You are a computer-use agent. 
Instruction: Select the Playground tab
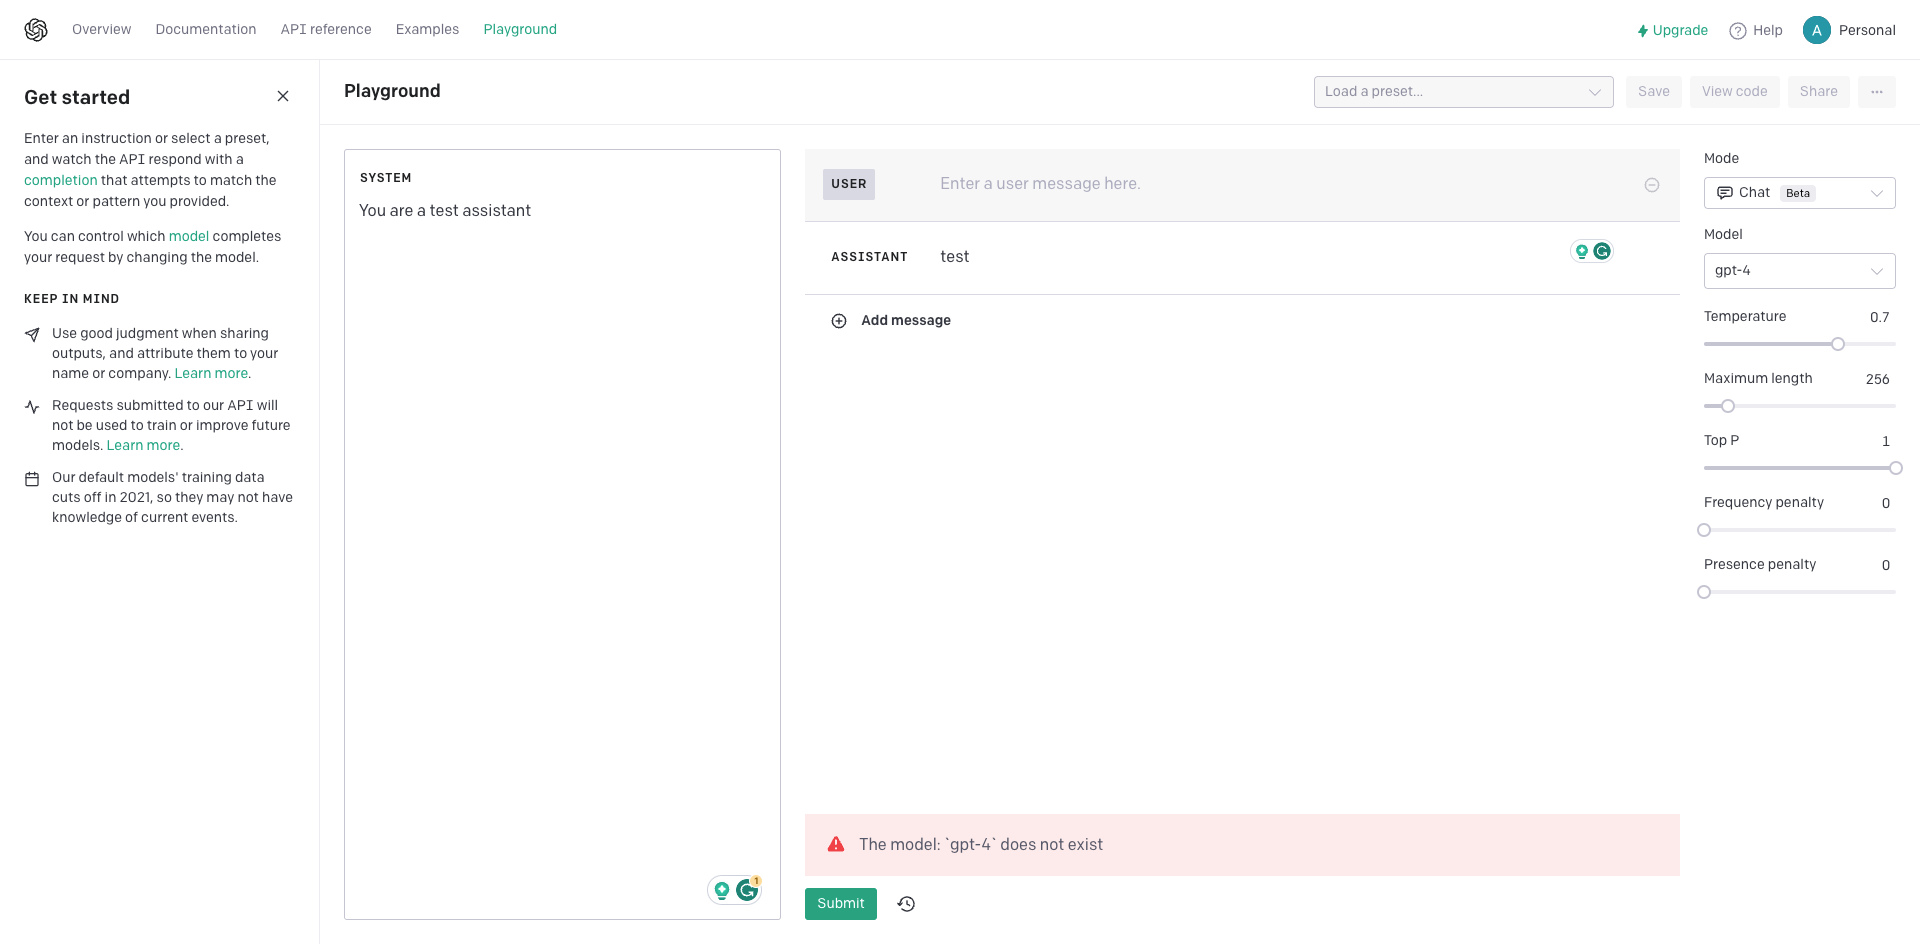[x=520, y=30]
